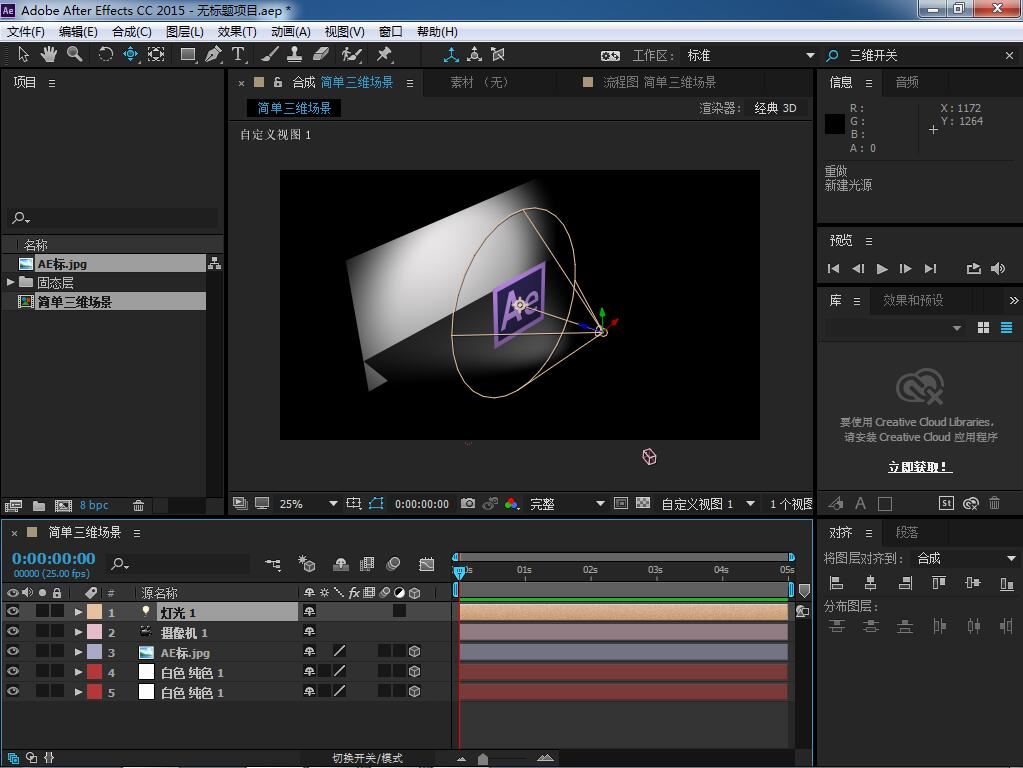The width and height of the screenshot is (1023, 768).
Task: Toggle 3D switch for layer 4
Action: 414,671
